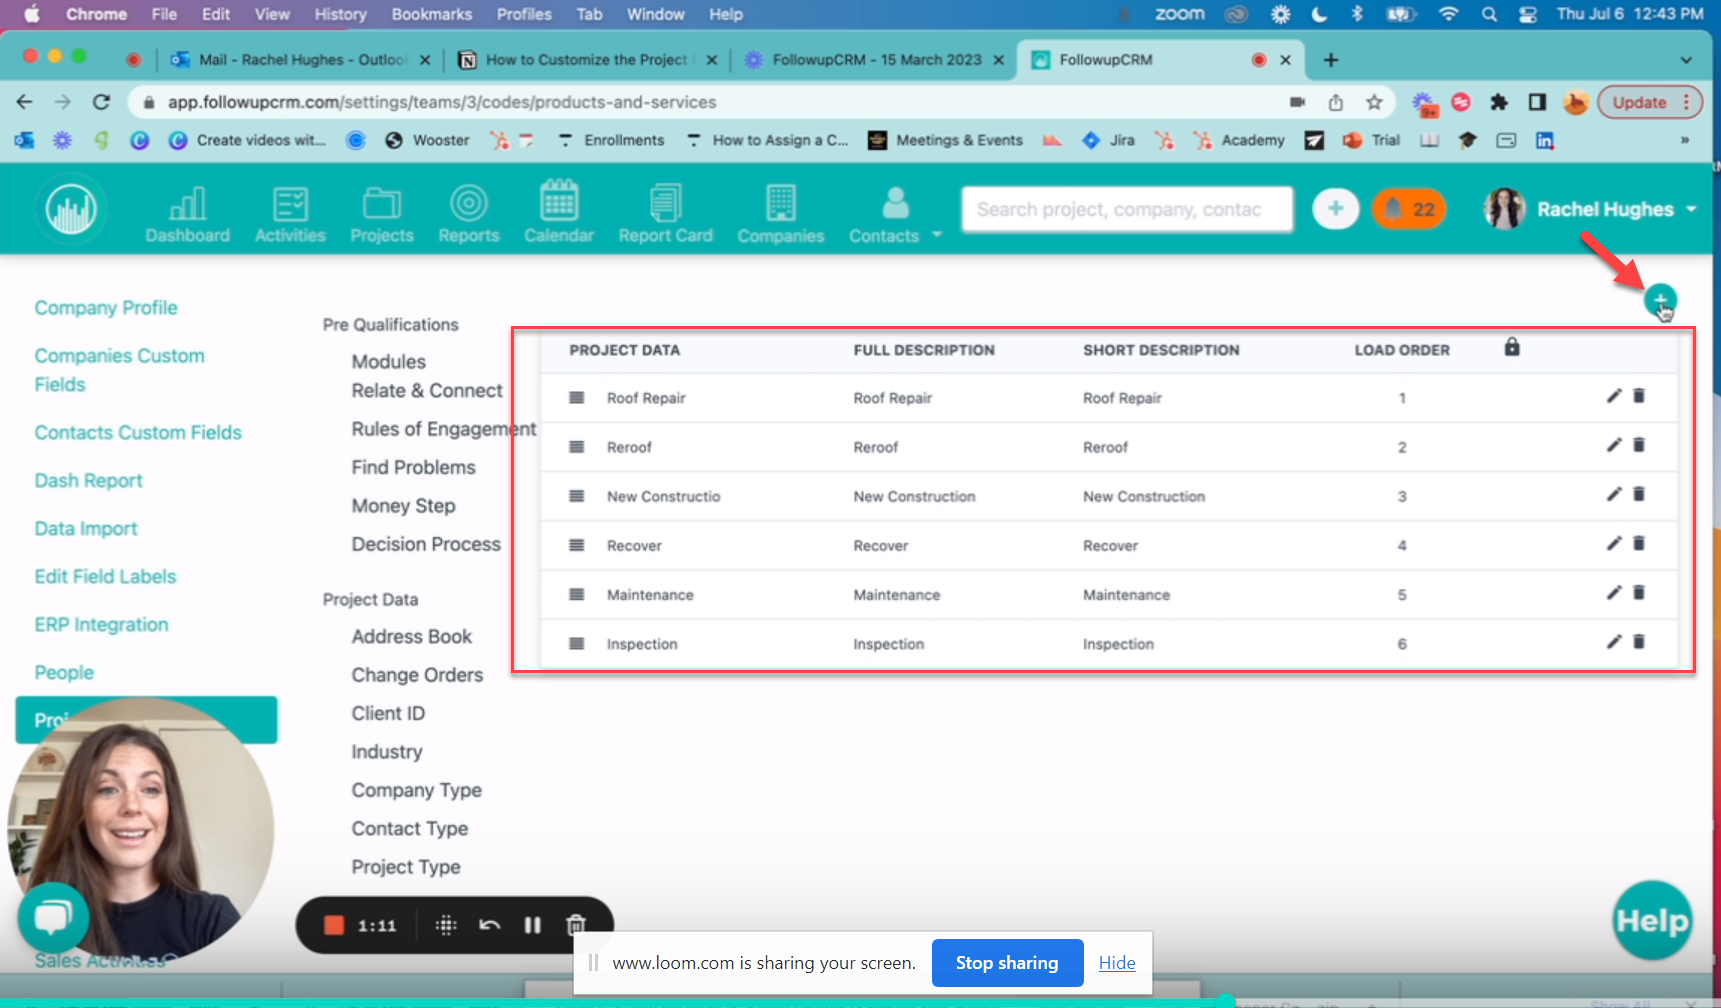Stop the recording with the red square button
Viewport: 1721px width, 1008px height.
point(334,925)
